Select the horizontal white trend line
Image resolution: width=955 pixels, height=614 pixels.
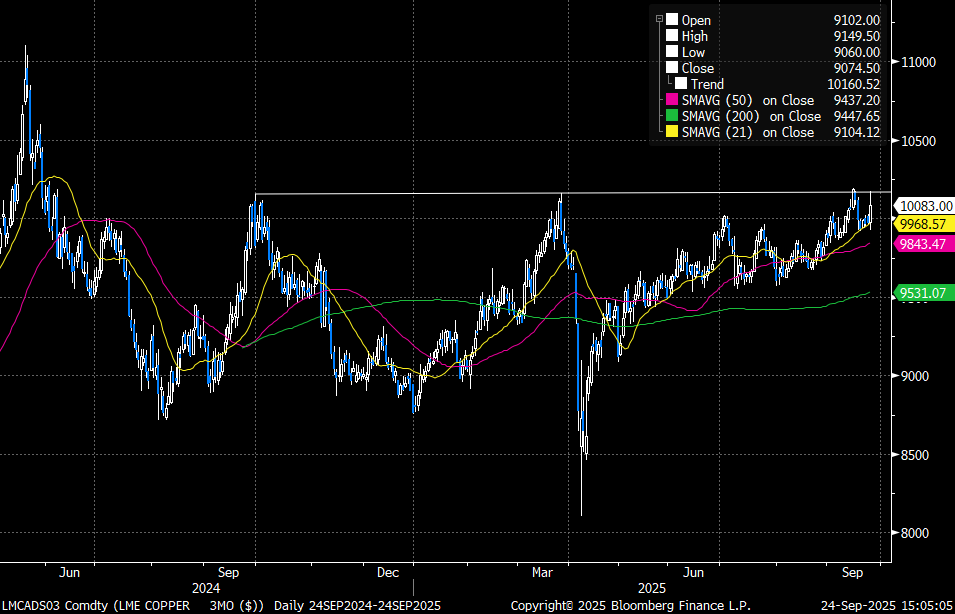(x=573, y=193)
